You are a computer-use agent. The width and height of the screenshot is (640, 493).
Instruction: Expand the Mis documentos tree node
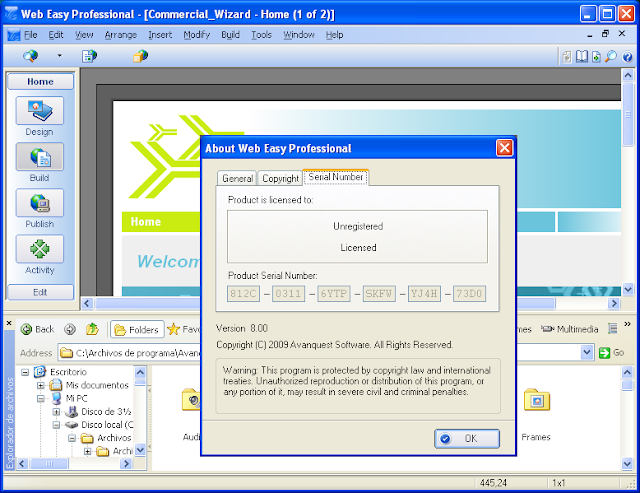(41, 385)
